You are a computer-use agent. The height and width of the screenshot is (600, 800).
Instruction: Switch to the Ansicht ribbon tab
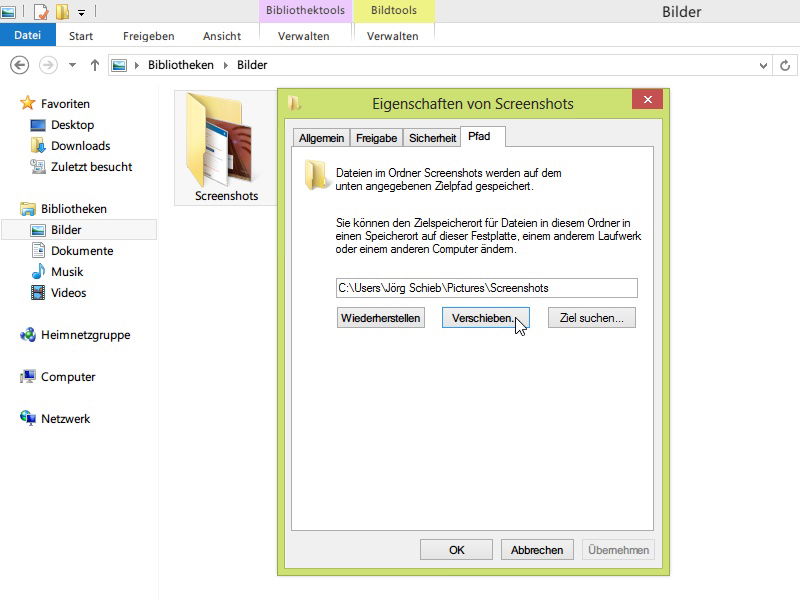[x=222, y=36]
